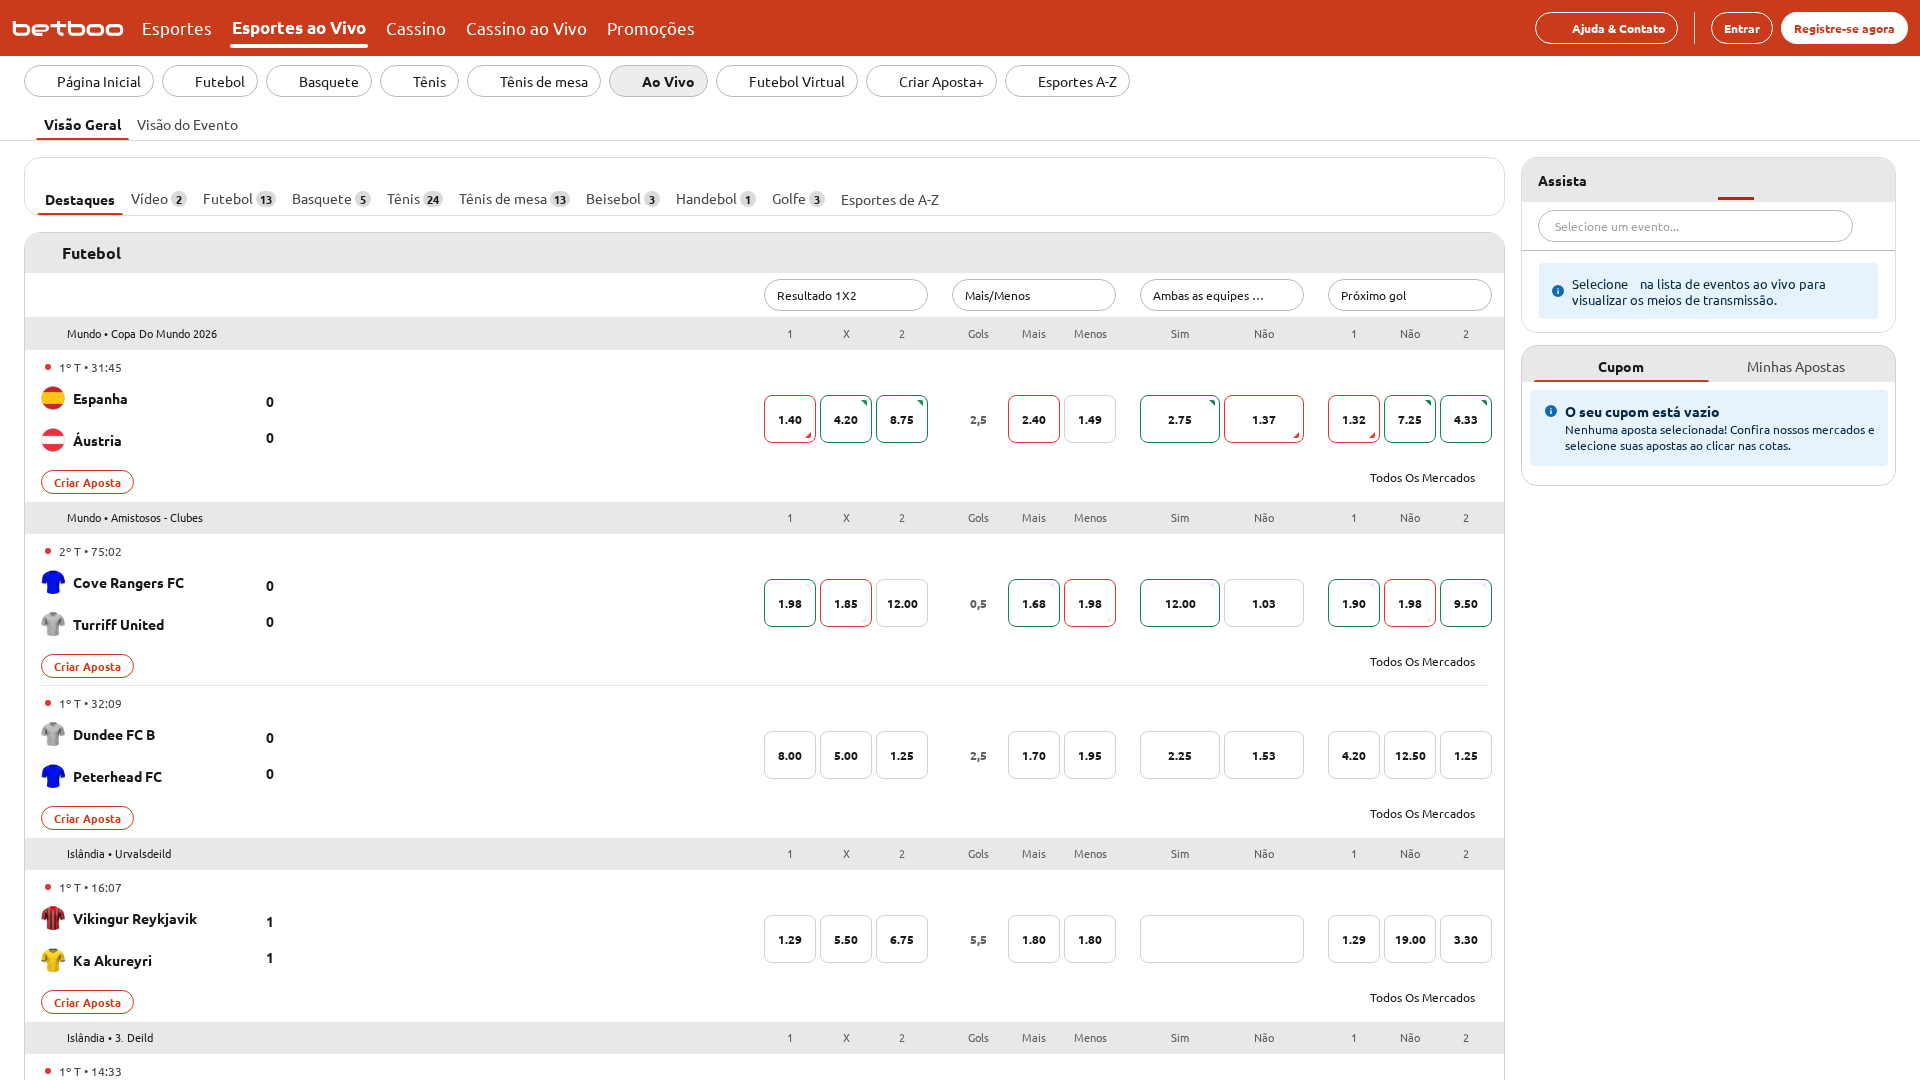Open the Futebol Virtual pill
The width and height of the screenshot is (1920, 1080).
coord(787,81)
